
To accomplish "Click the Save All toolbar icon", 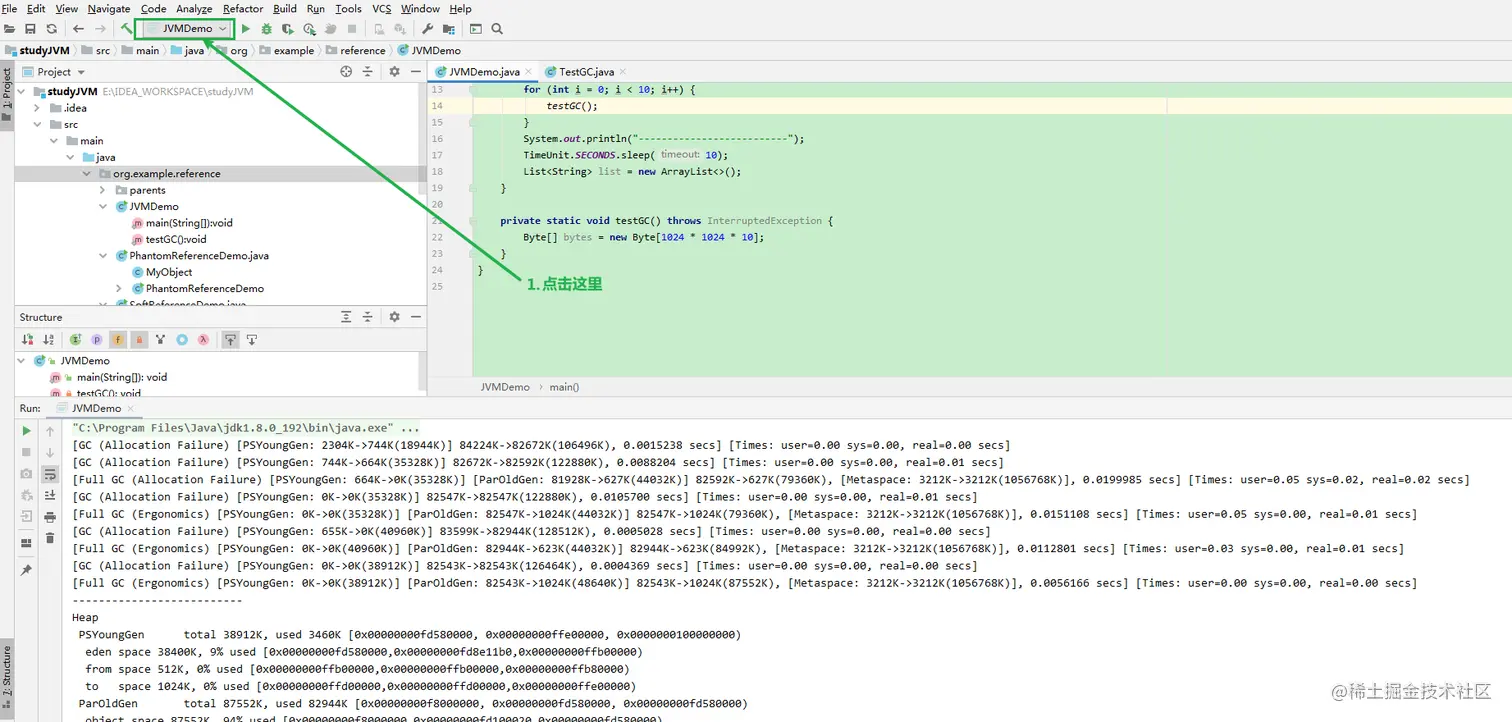I will pos(30,29).
